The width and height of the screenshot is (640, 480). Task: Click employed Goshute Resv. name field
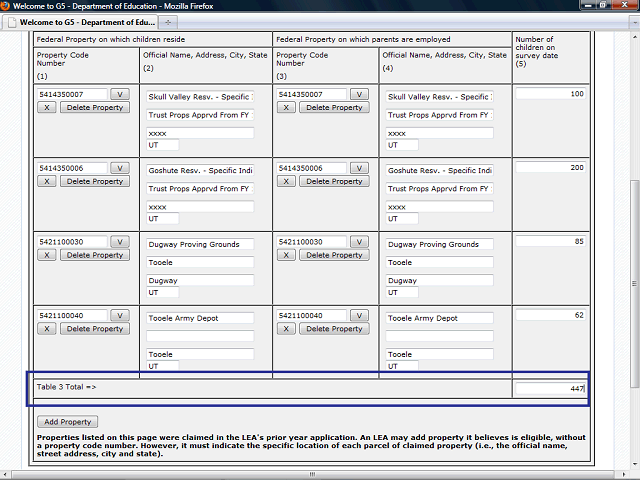click(440, 170)
